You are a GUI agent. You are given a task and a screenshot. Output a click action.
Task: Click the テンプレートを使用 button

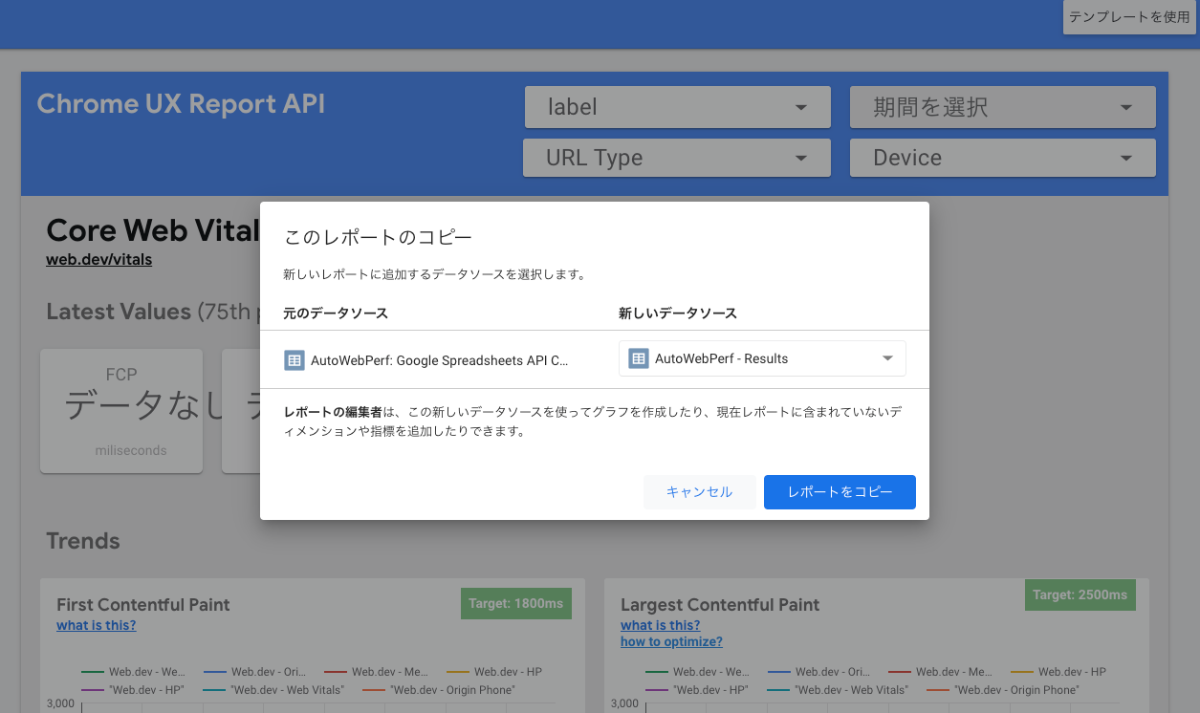click(x=1129, y=17)
